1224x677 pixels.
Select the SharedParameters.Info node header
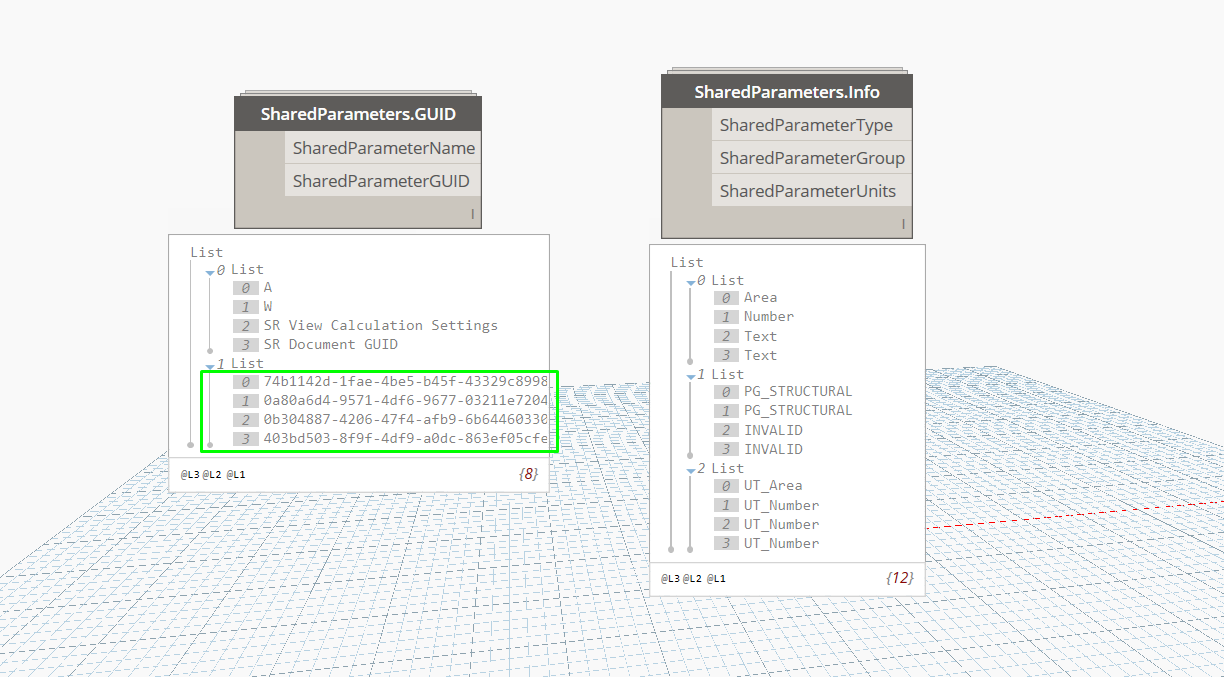point(787,92)
